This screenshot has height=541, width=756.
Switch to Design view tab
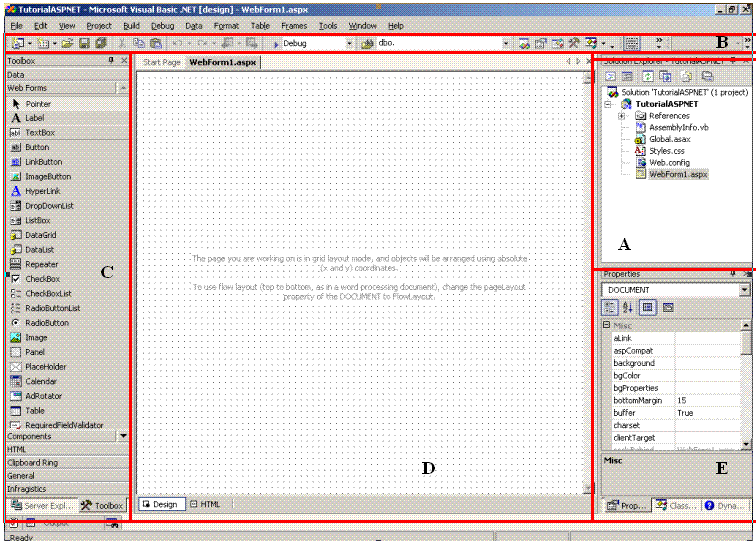pyautogui.click(x=161, y=504)
